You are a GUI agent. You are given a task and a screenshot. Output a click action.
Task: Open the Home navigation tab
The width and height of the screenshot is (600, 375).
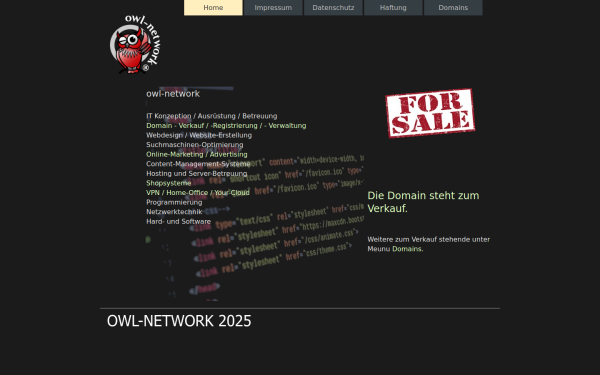[213, 8]
